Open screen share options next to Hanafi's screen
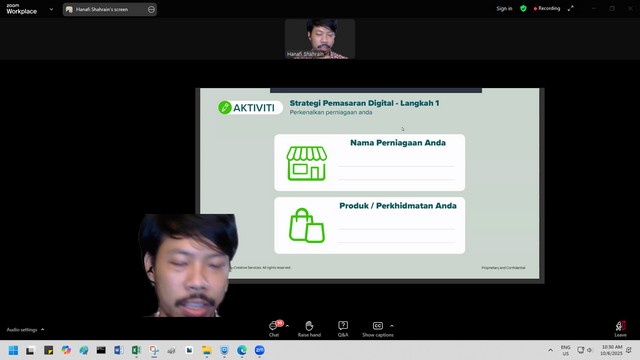Screen dimensions: 640x360 click(151, 9)
